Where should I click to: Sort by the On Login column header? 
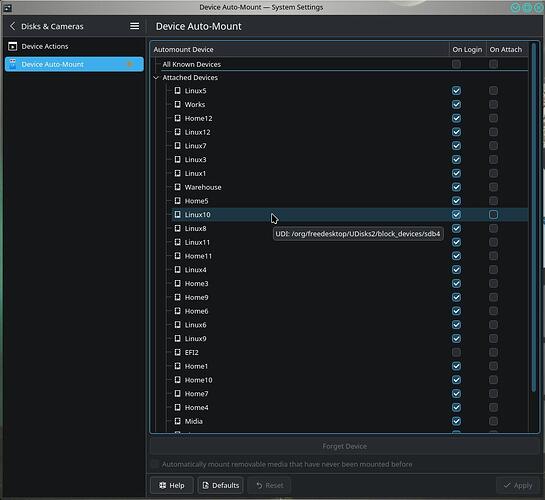pos(467,50)
